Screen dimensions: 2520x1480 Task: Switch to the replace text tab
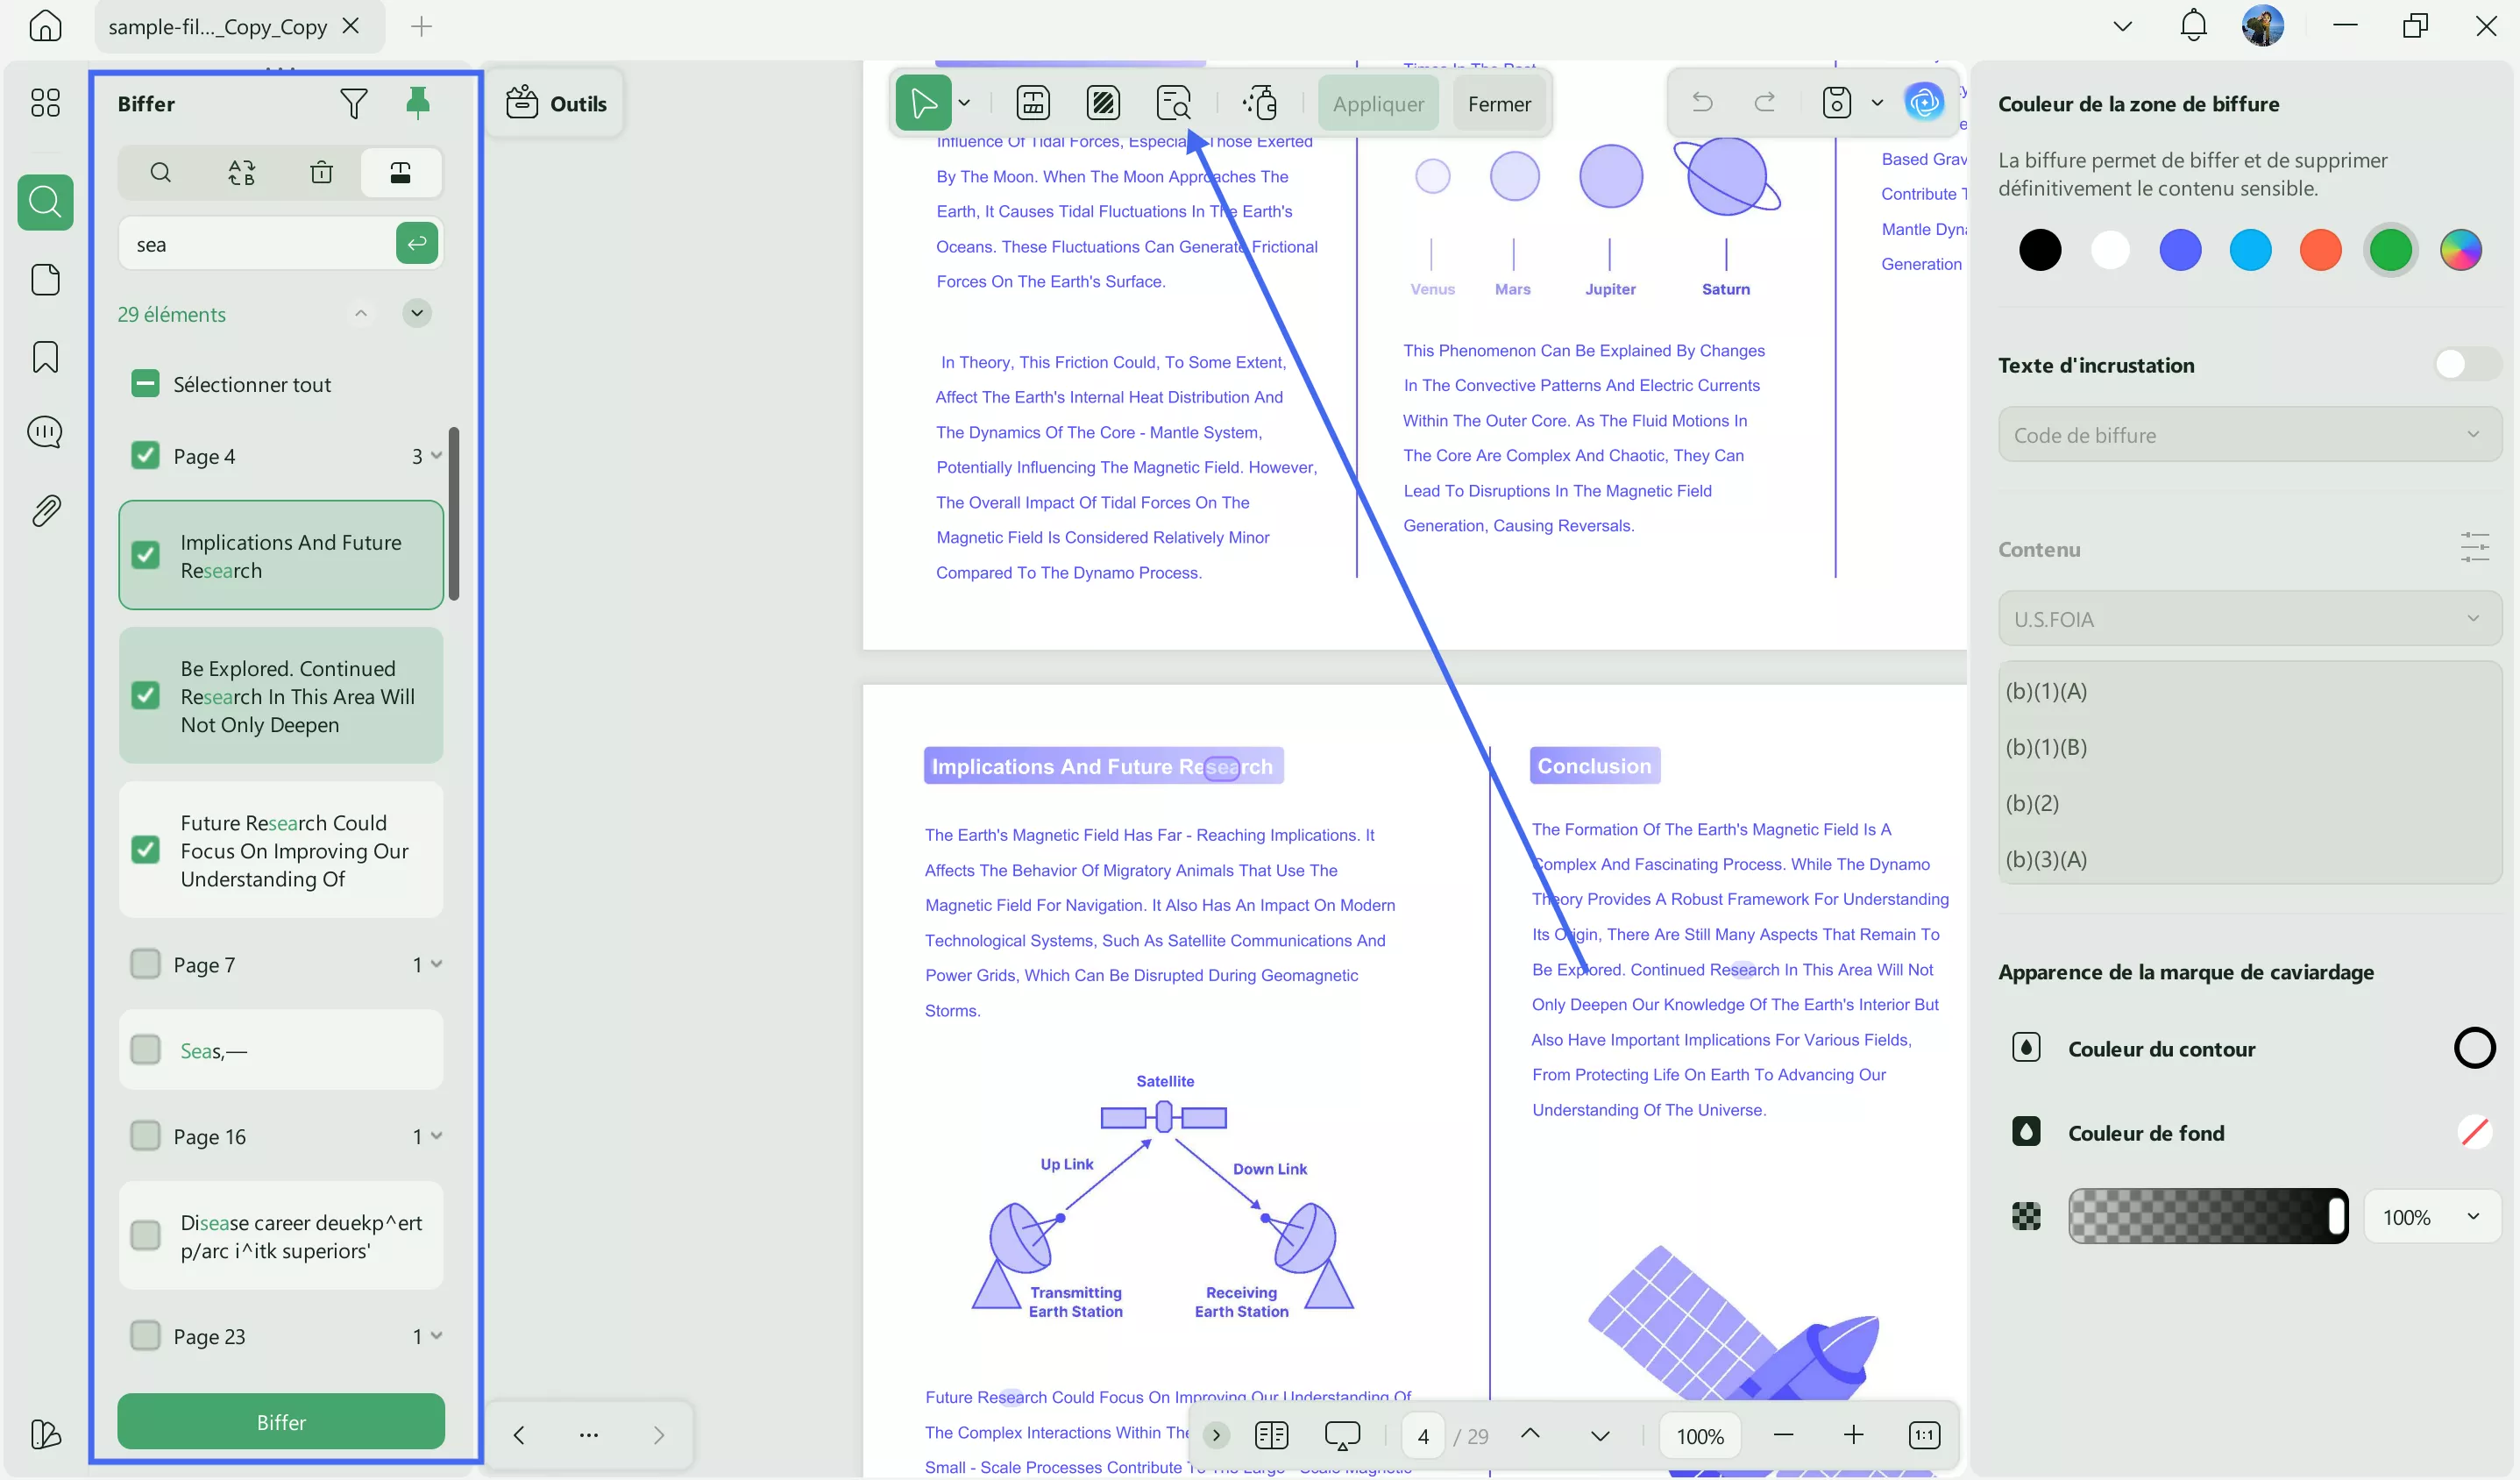click(x=241, y=173)
